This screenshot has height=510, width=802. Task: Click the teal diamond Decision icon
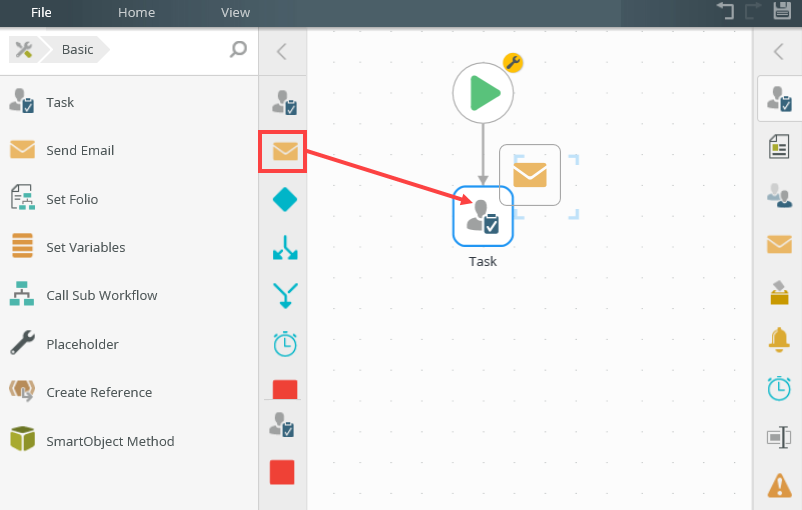click(285, 199)
